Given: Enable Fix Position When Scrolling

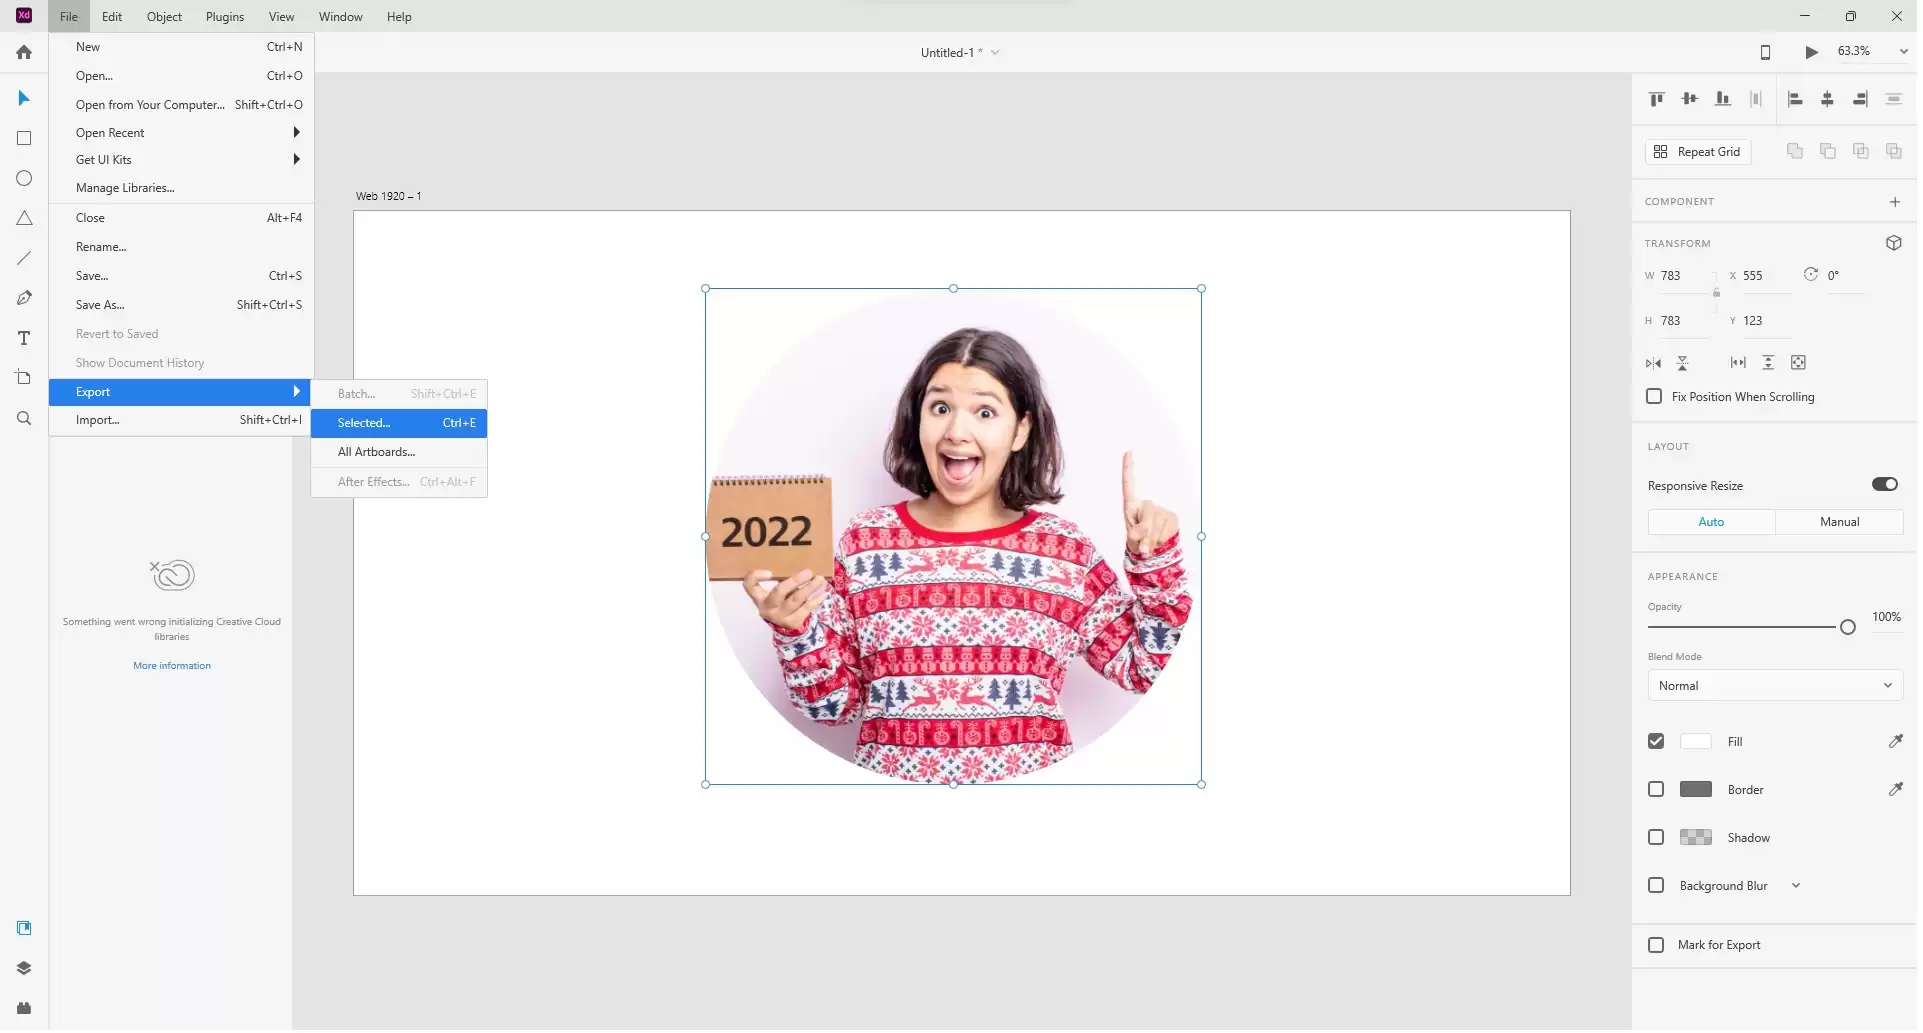Looking at the screenshot, I should [x=1652, y=397].
